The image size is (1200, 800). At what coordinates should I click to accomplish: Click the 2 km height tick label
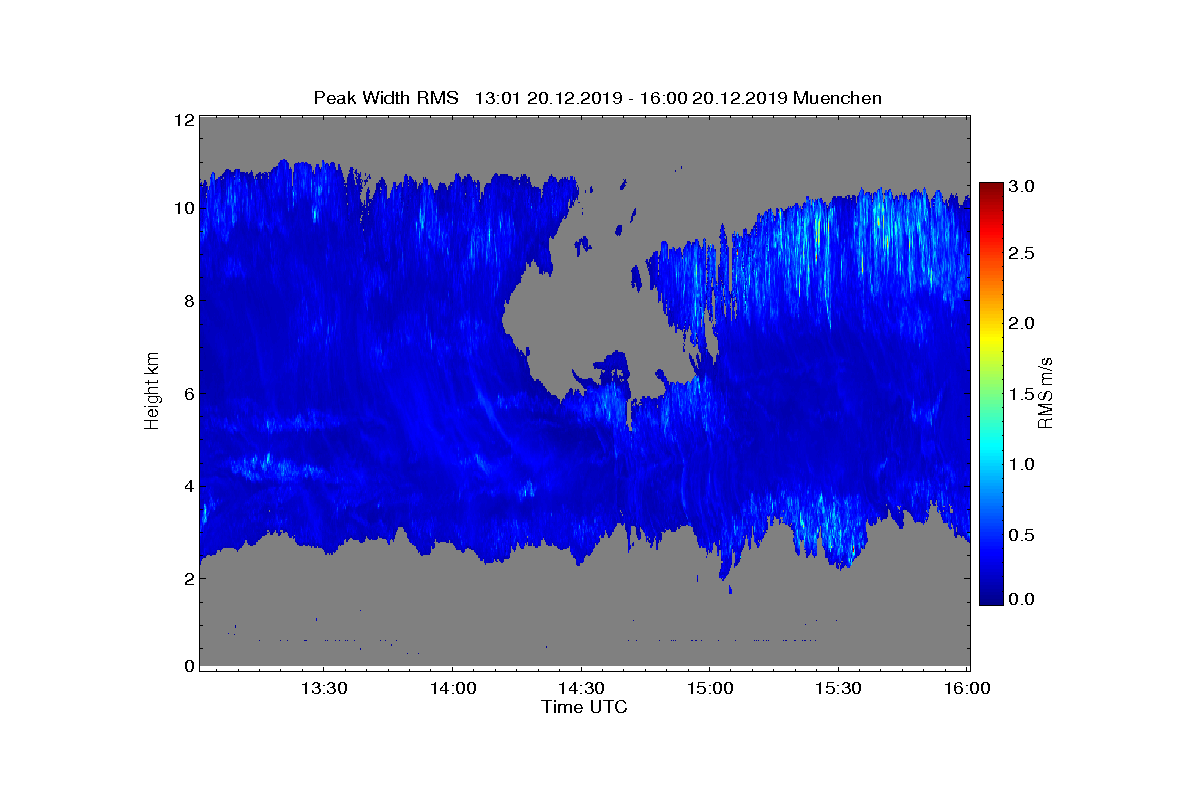point(188,579)
